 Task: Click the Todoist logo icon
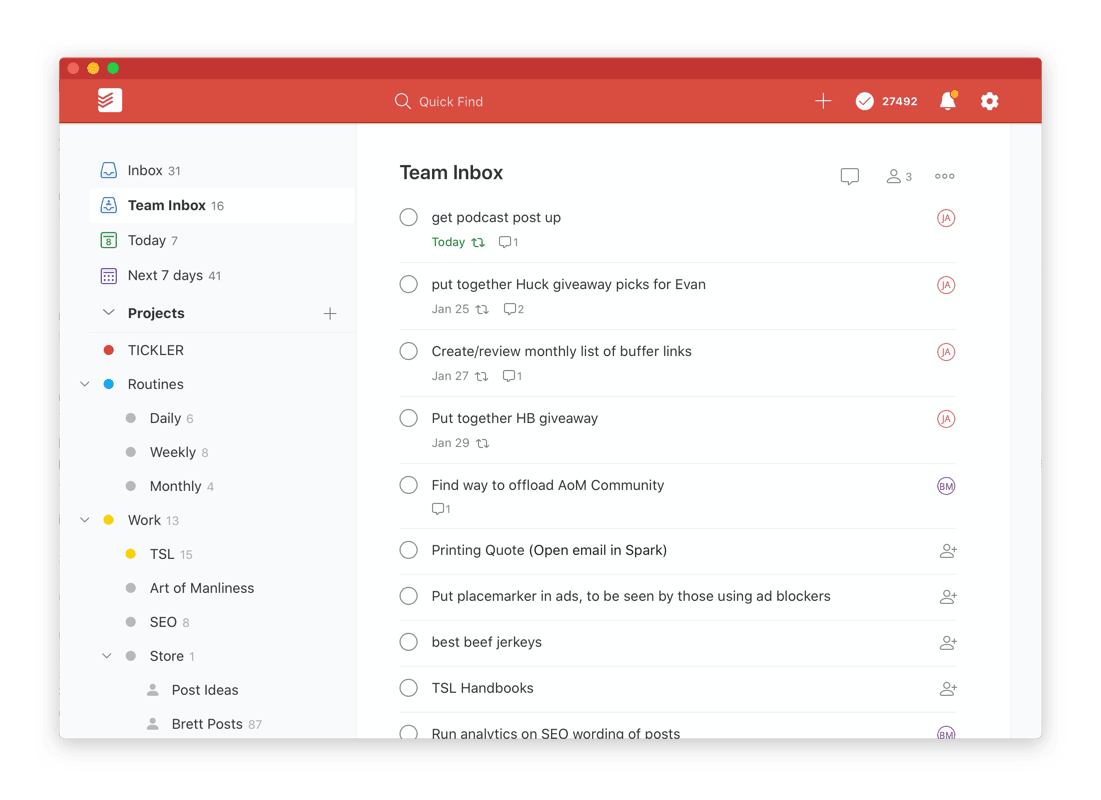pyautogui.click(x=109, y=100)
